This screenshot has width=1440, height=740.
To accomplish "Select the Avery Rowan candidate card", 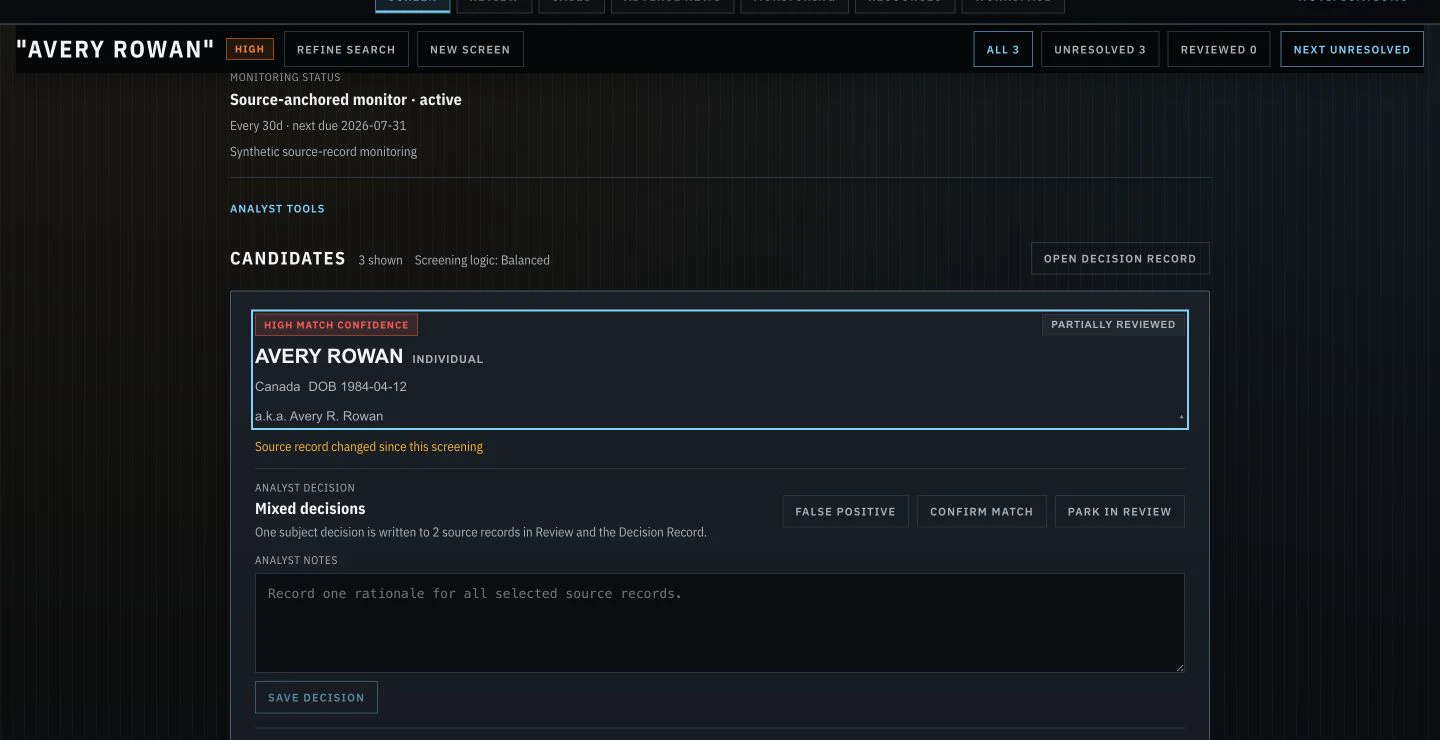I will pyautogui.click(x=720, y=370).
